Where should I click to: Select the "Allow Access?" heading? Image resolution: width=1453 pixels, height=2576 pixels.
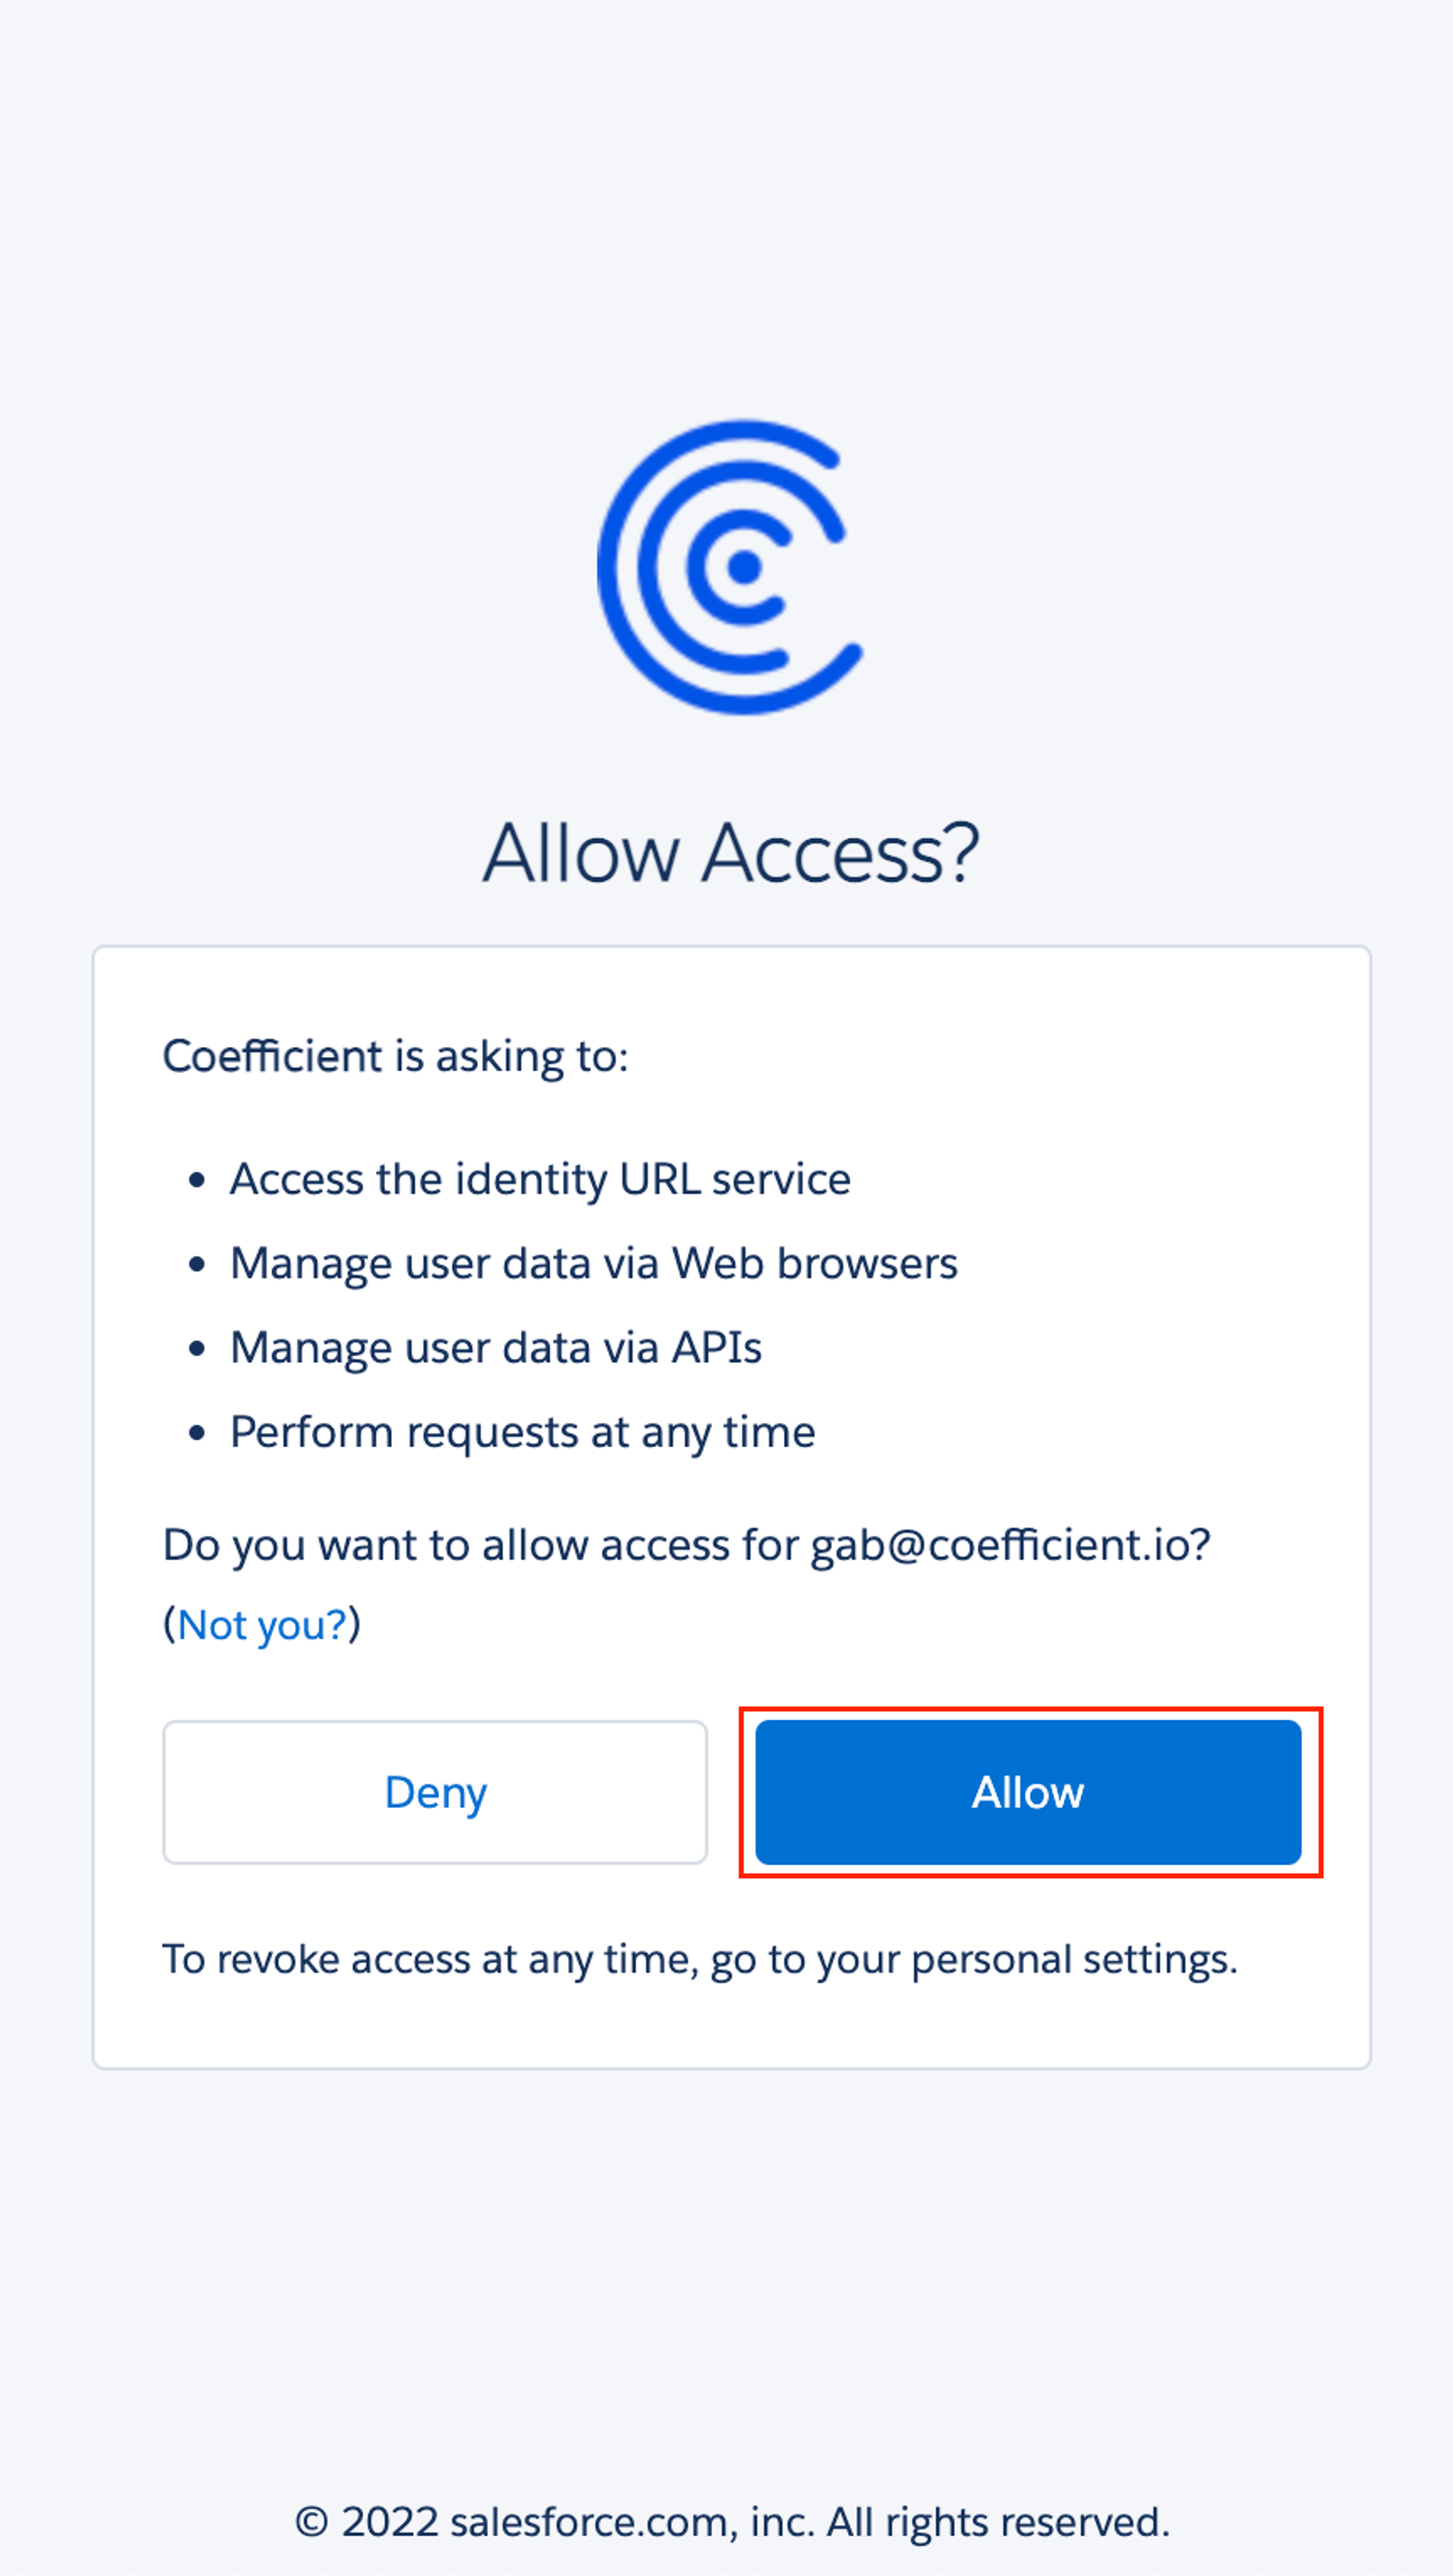pyautogui.click(x=731, y=853)
